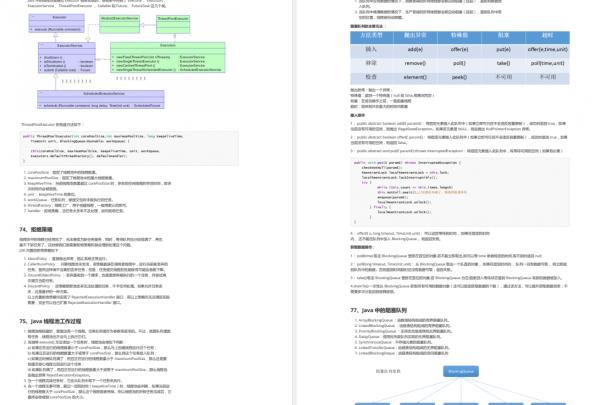Click the section 74 heading

click(36, 230)
